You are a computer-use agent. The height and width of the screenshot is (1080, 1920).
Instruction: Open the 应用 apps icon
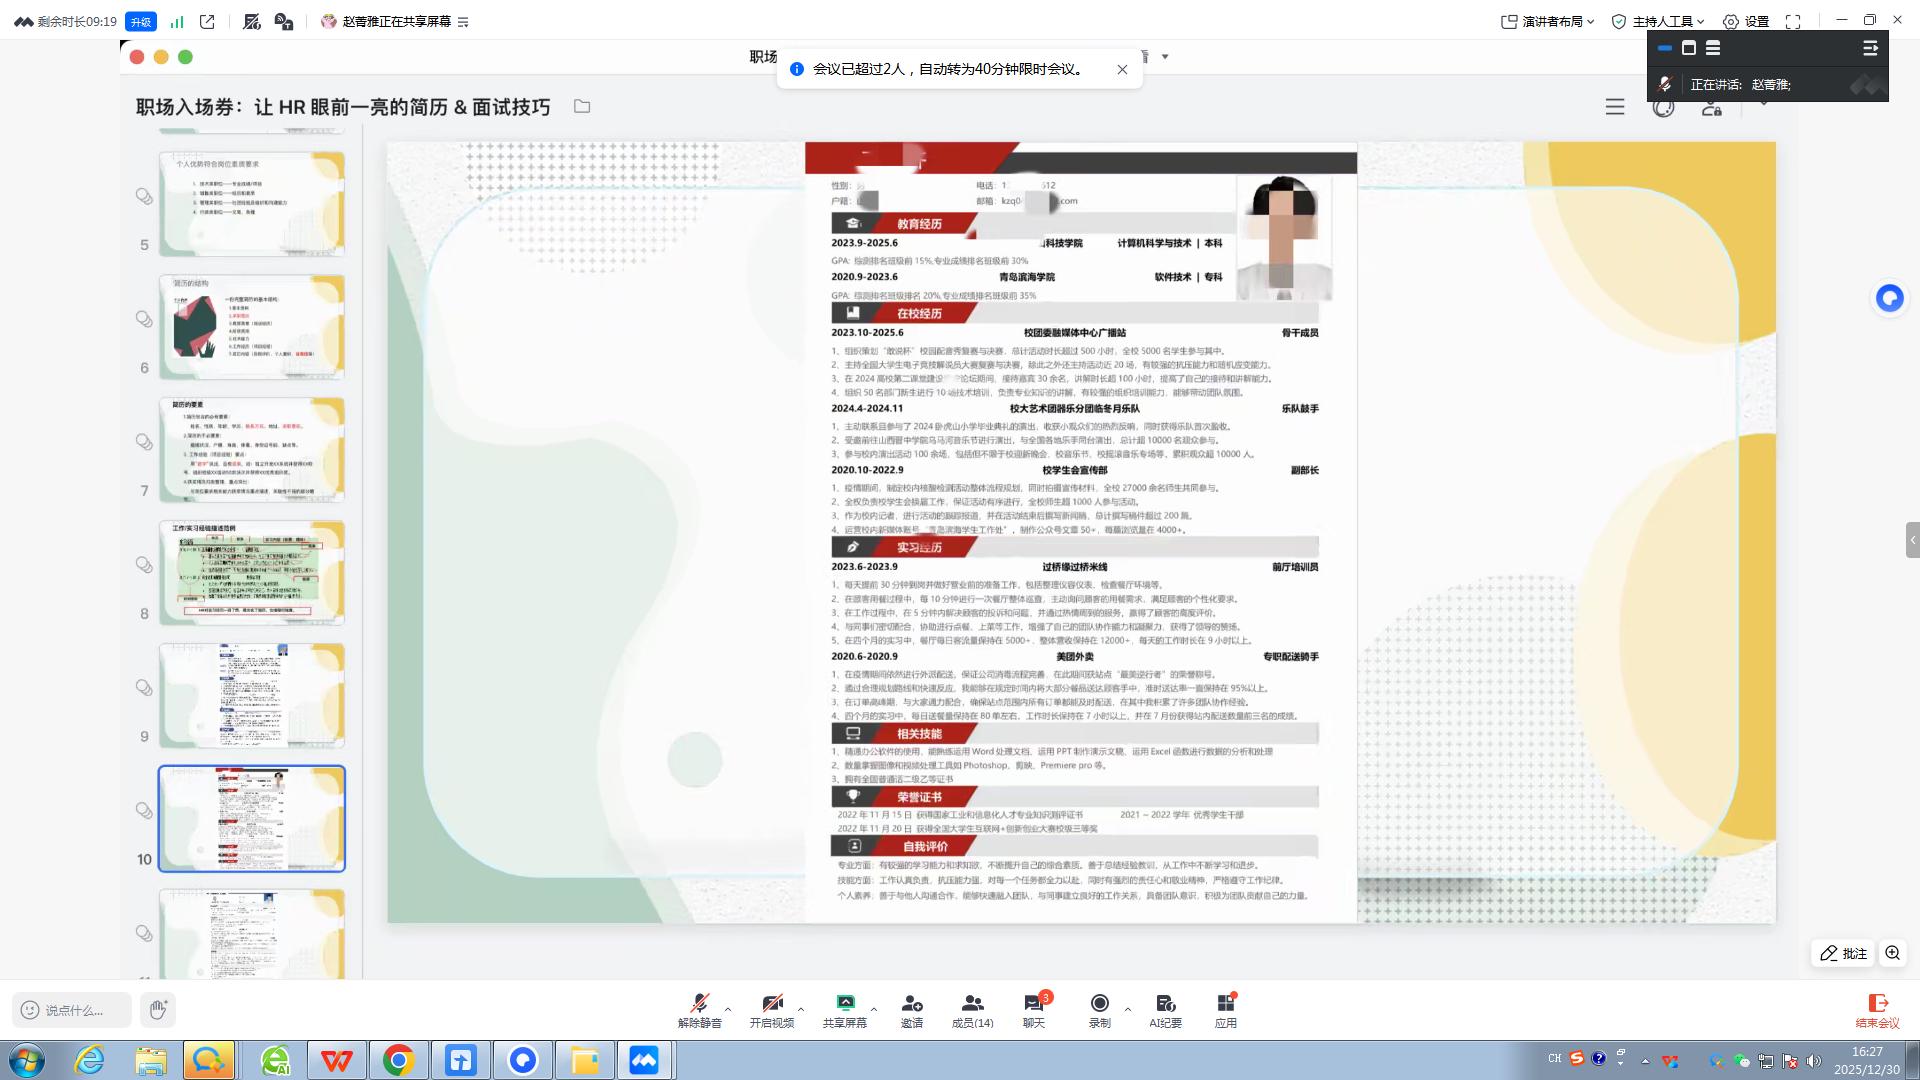tap(1225, 1009)
